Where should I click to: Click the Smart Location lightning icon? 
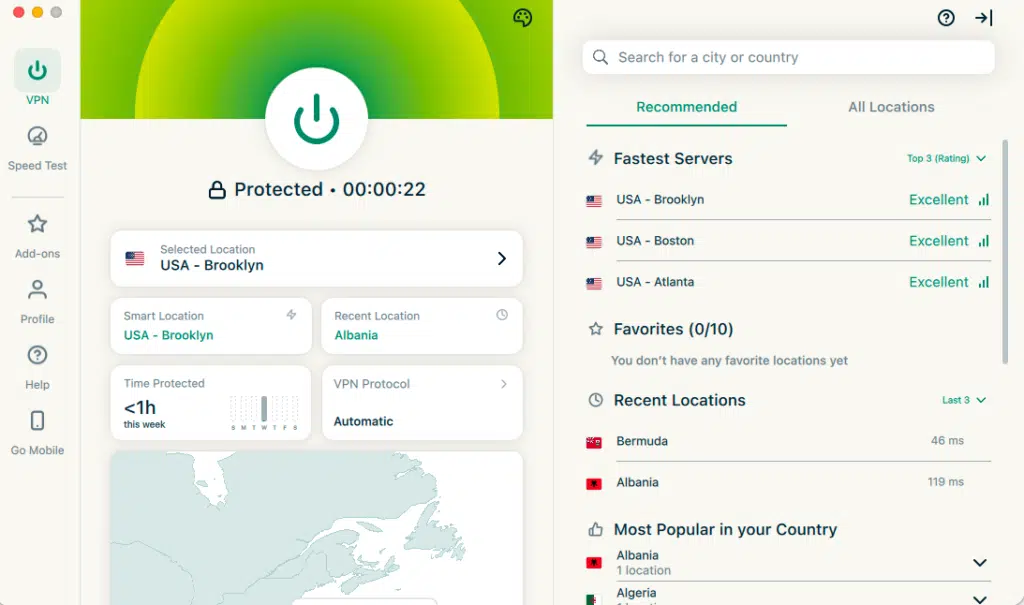click(291, 315)
